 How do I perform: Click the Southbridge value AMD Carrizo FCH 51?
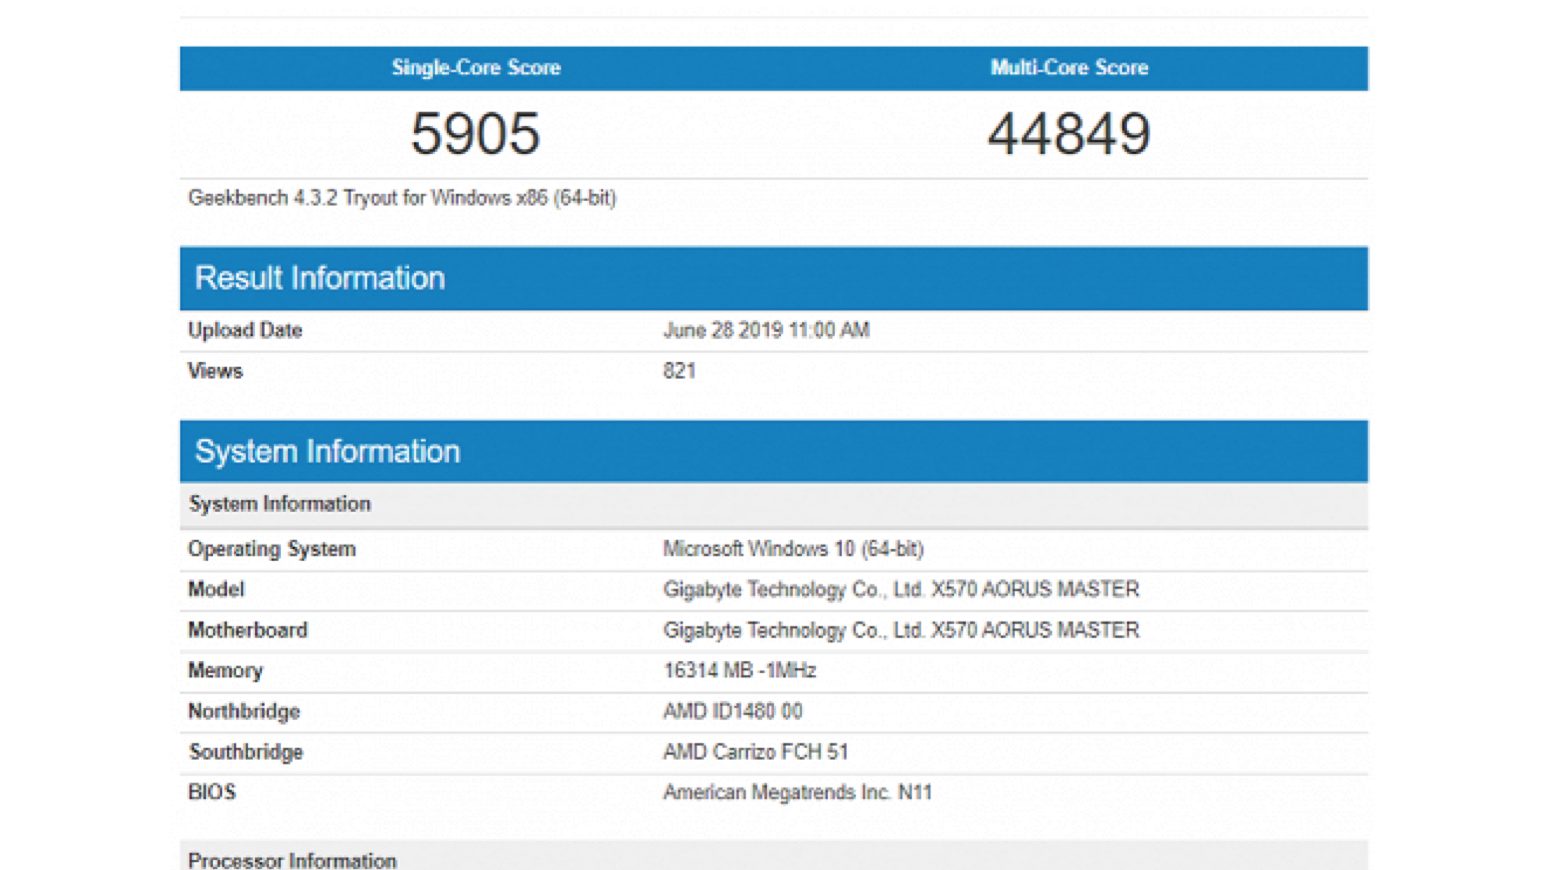pos(755,752)
